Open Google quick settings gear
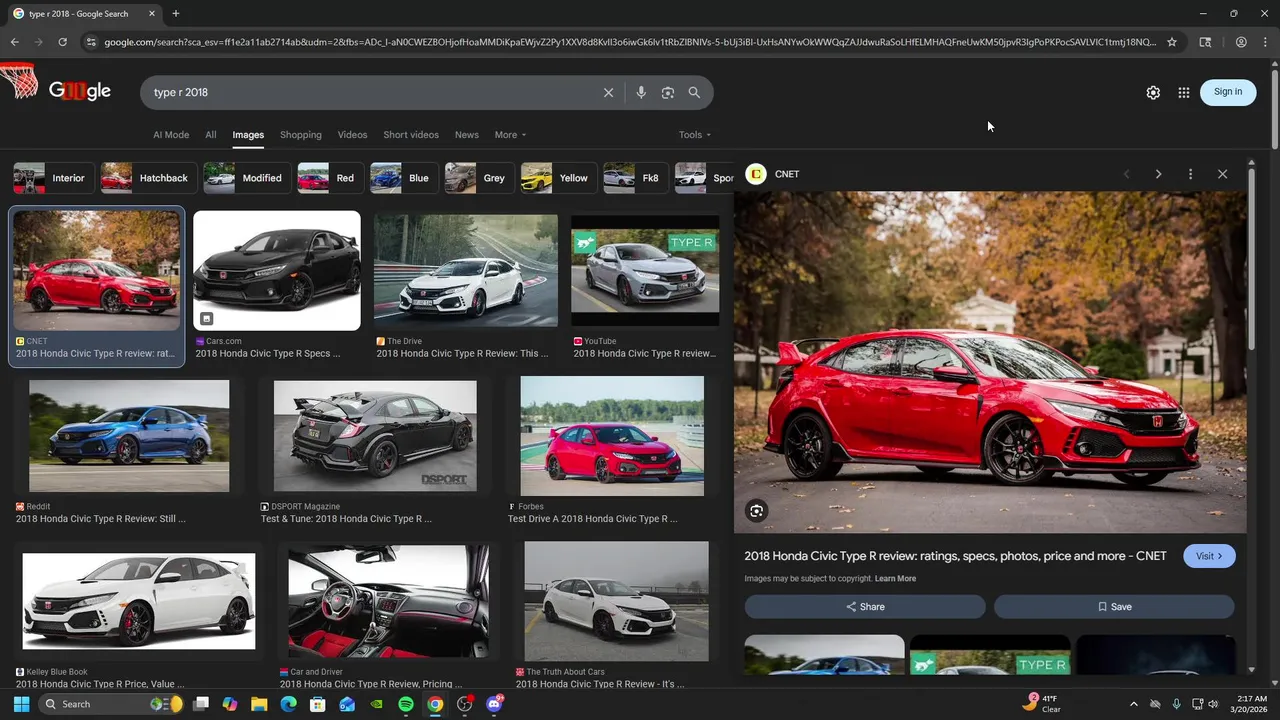Viewport: 1280px width, 720px height. [x=1153, y=92]
